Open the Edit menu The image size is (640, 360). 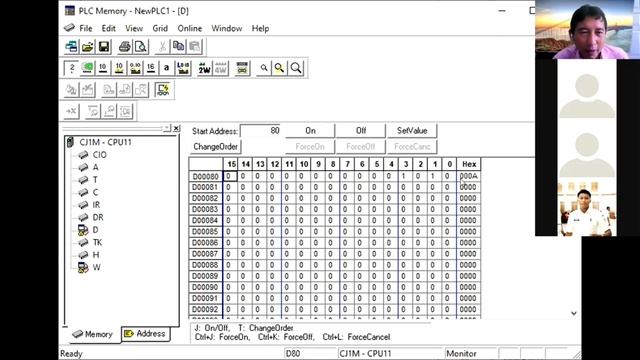[x=109, y=28]
